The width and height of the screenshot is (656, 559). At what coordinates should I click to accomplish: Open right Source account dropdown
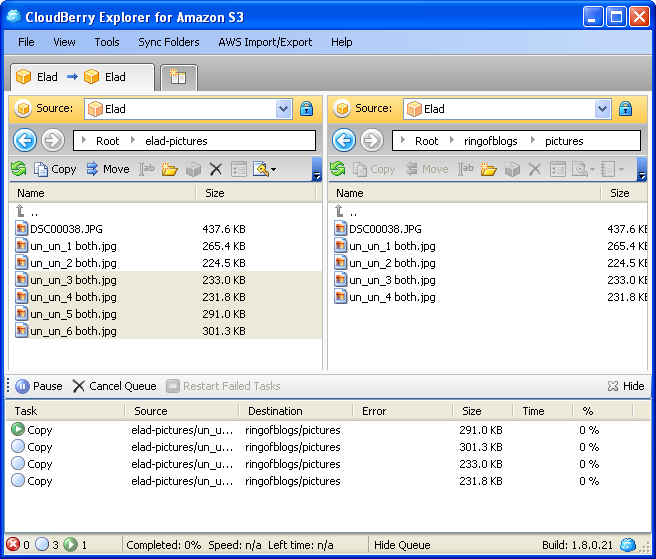point(602,109)
